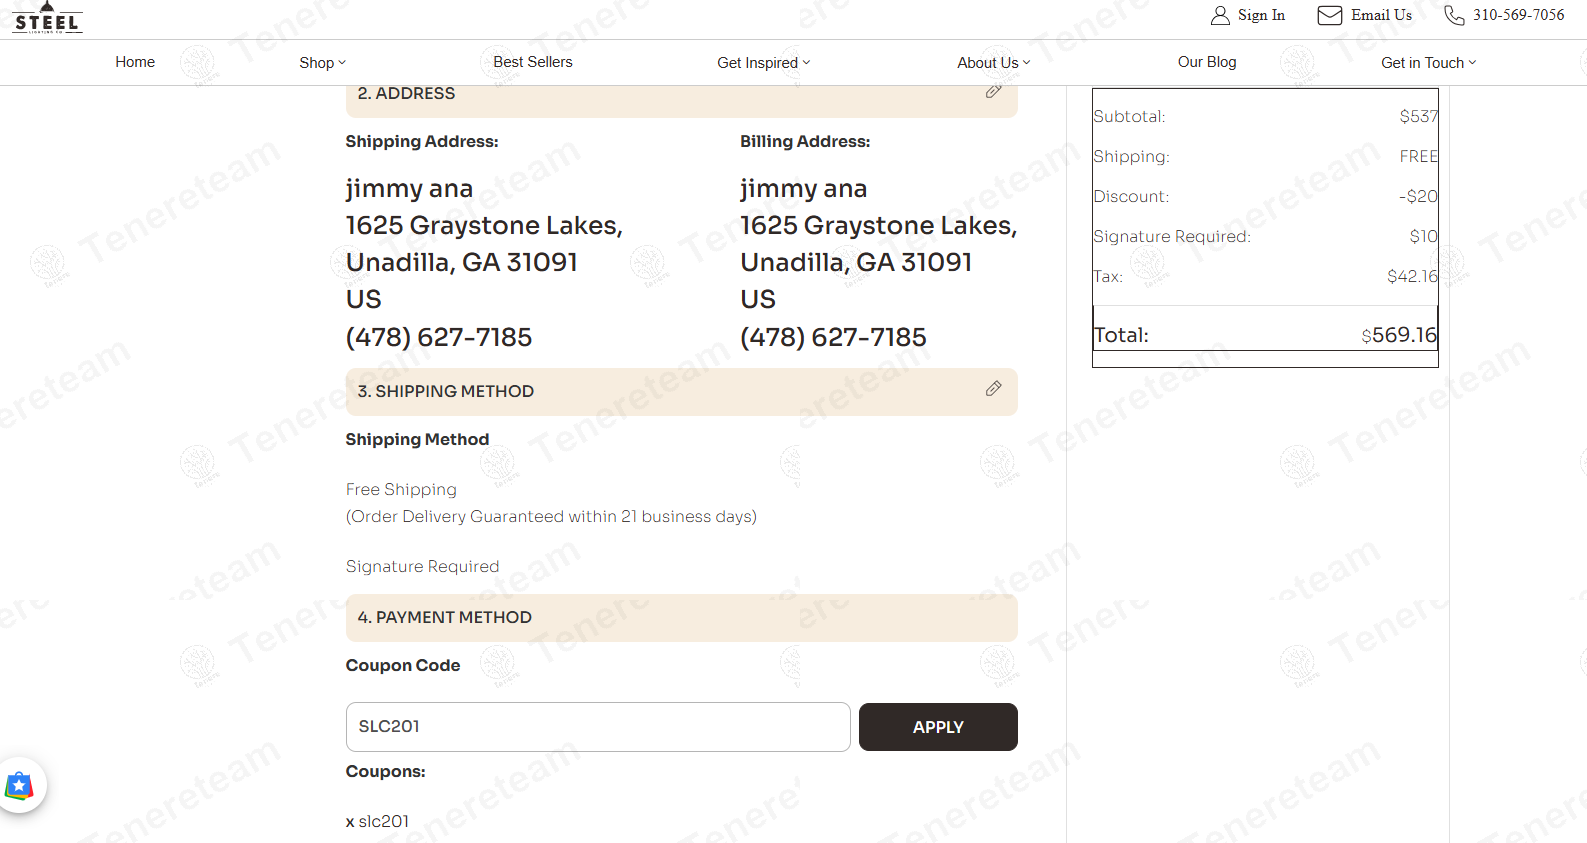Click the Sign In user icon
The height and width of the screenshot is (843, 1587).
point(1219,15)
